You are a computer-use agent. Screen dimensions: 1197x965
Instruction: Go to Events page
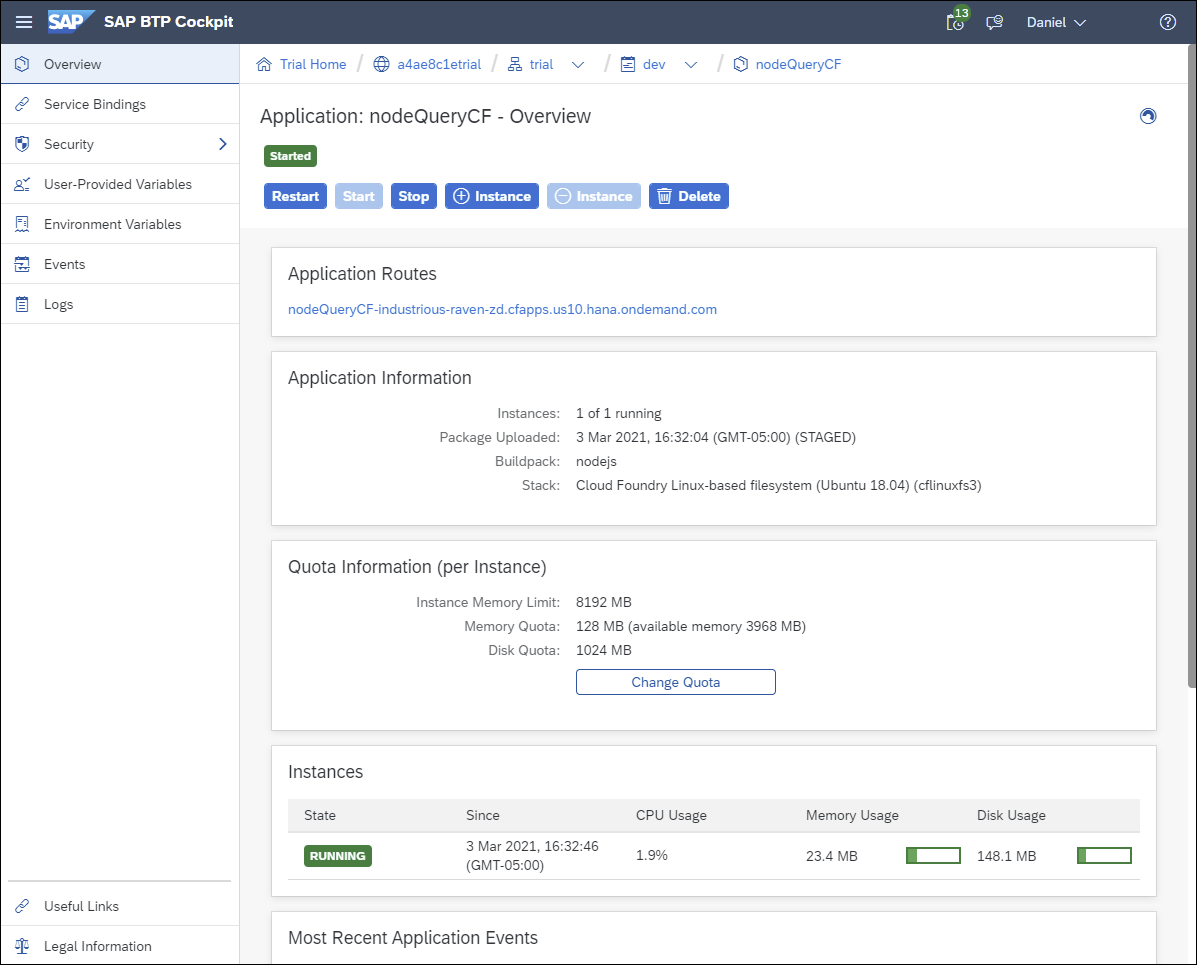(120, 264)
